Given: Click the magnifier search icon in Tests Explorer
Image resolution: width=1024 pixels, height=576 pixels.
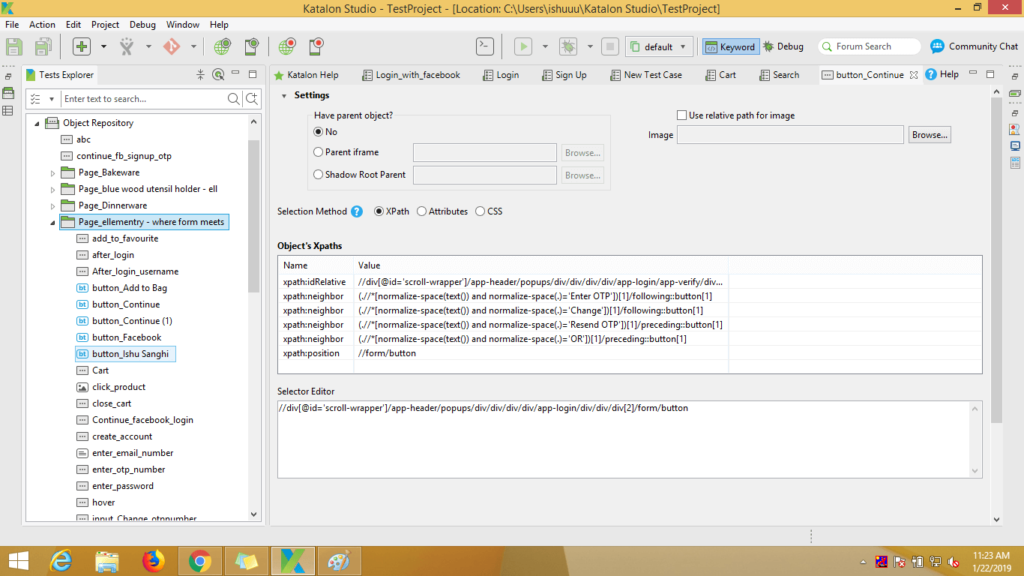Looking at the screenshot, I should point(233,99).
